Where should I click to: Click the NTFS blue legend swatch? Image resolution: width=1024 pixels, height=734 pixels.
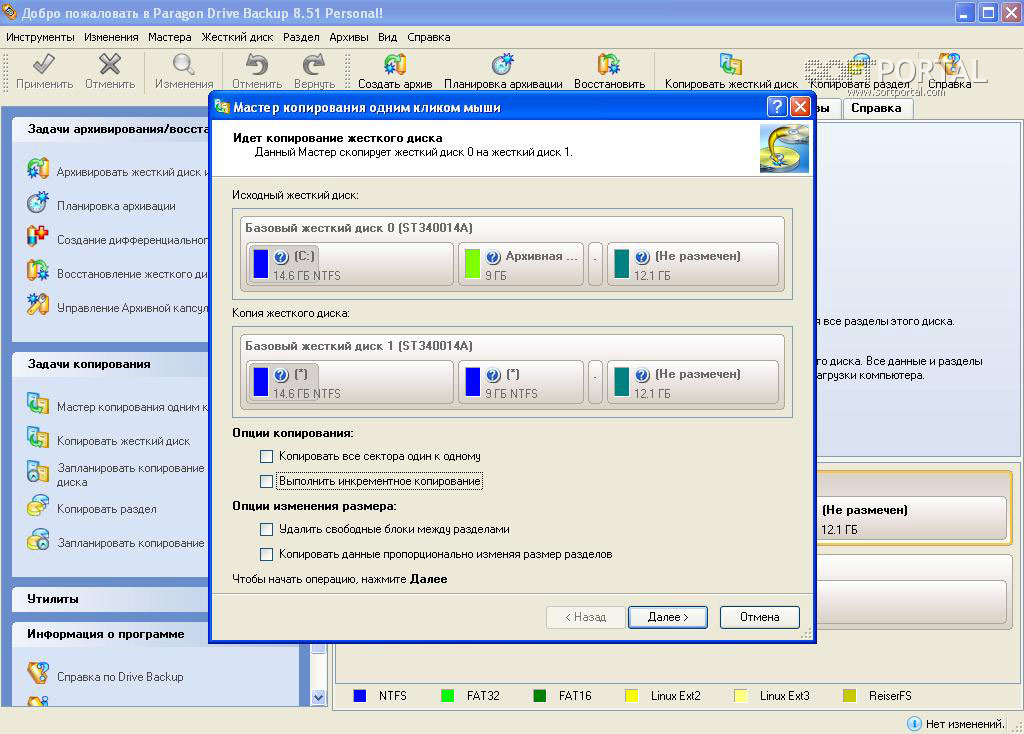[359, 695]
